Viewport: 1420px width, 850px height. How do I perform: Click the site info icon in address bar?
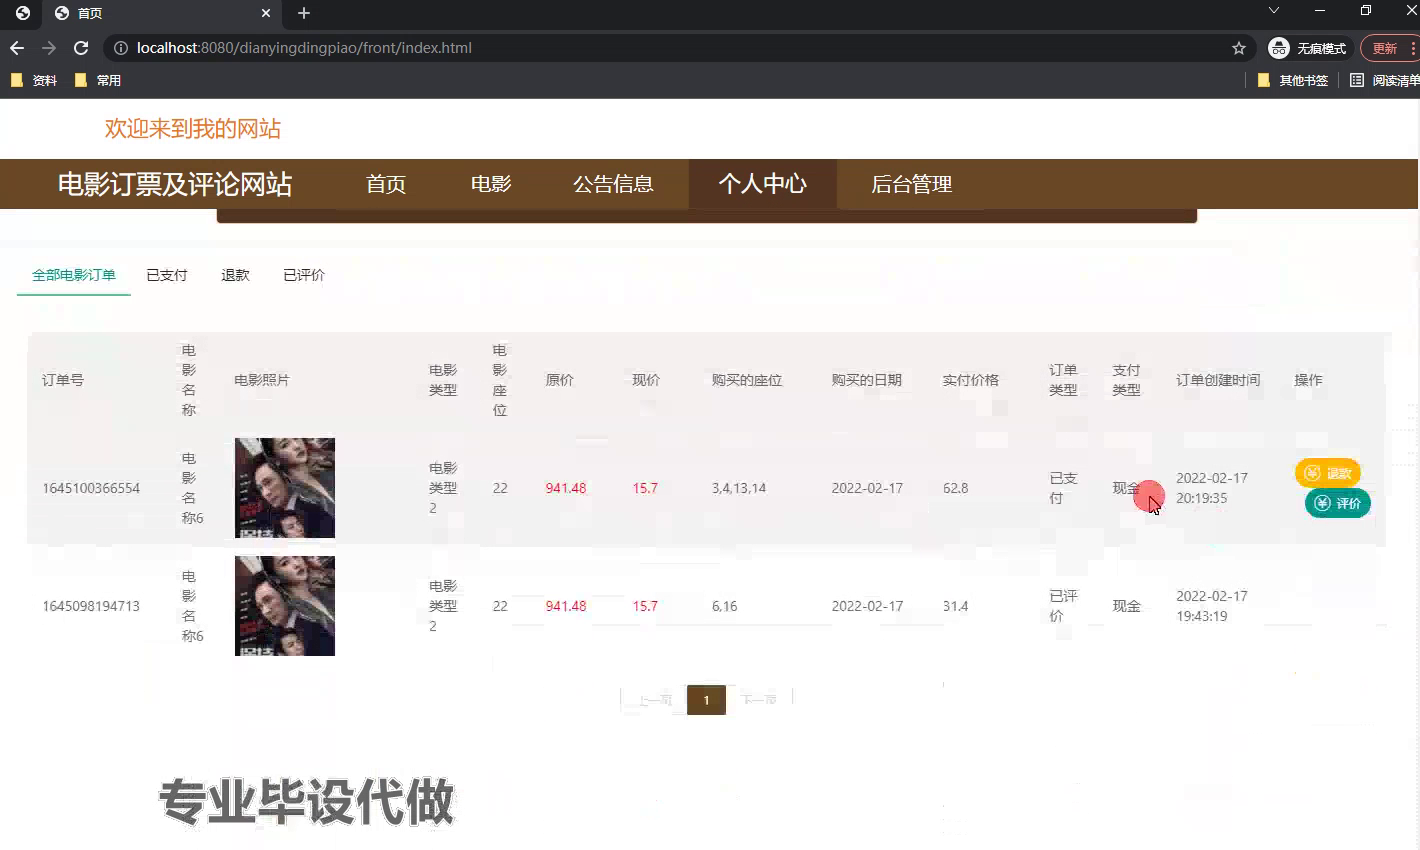(120, 48)
